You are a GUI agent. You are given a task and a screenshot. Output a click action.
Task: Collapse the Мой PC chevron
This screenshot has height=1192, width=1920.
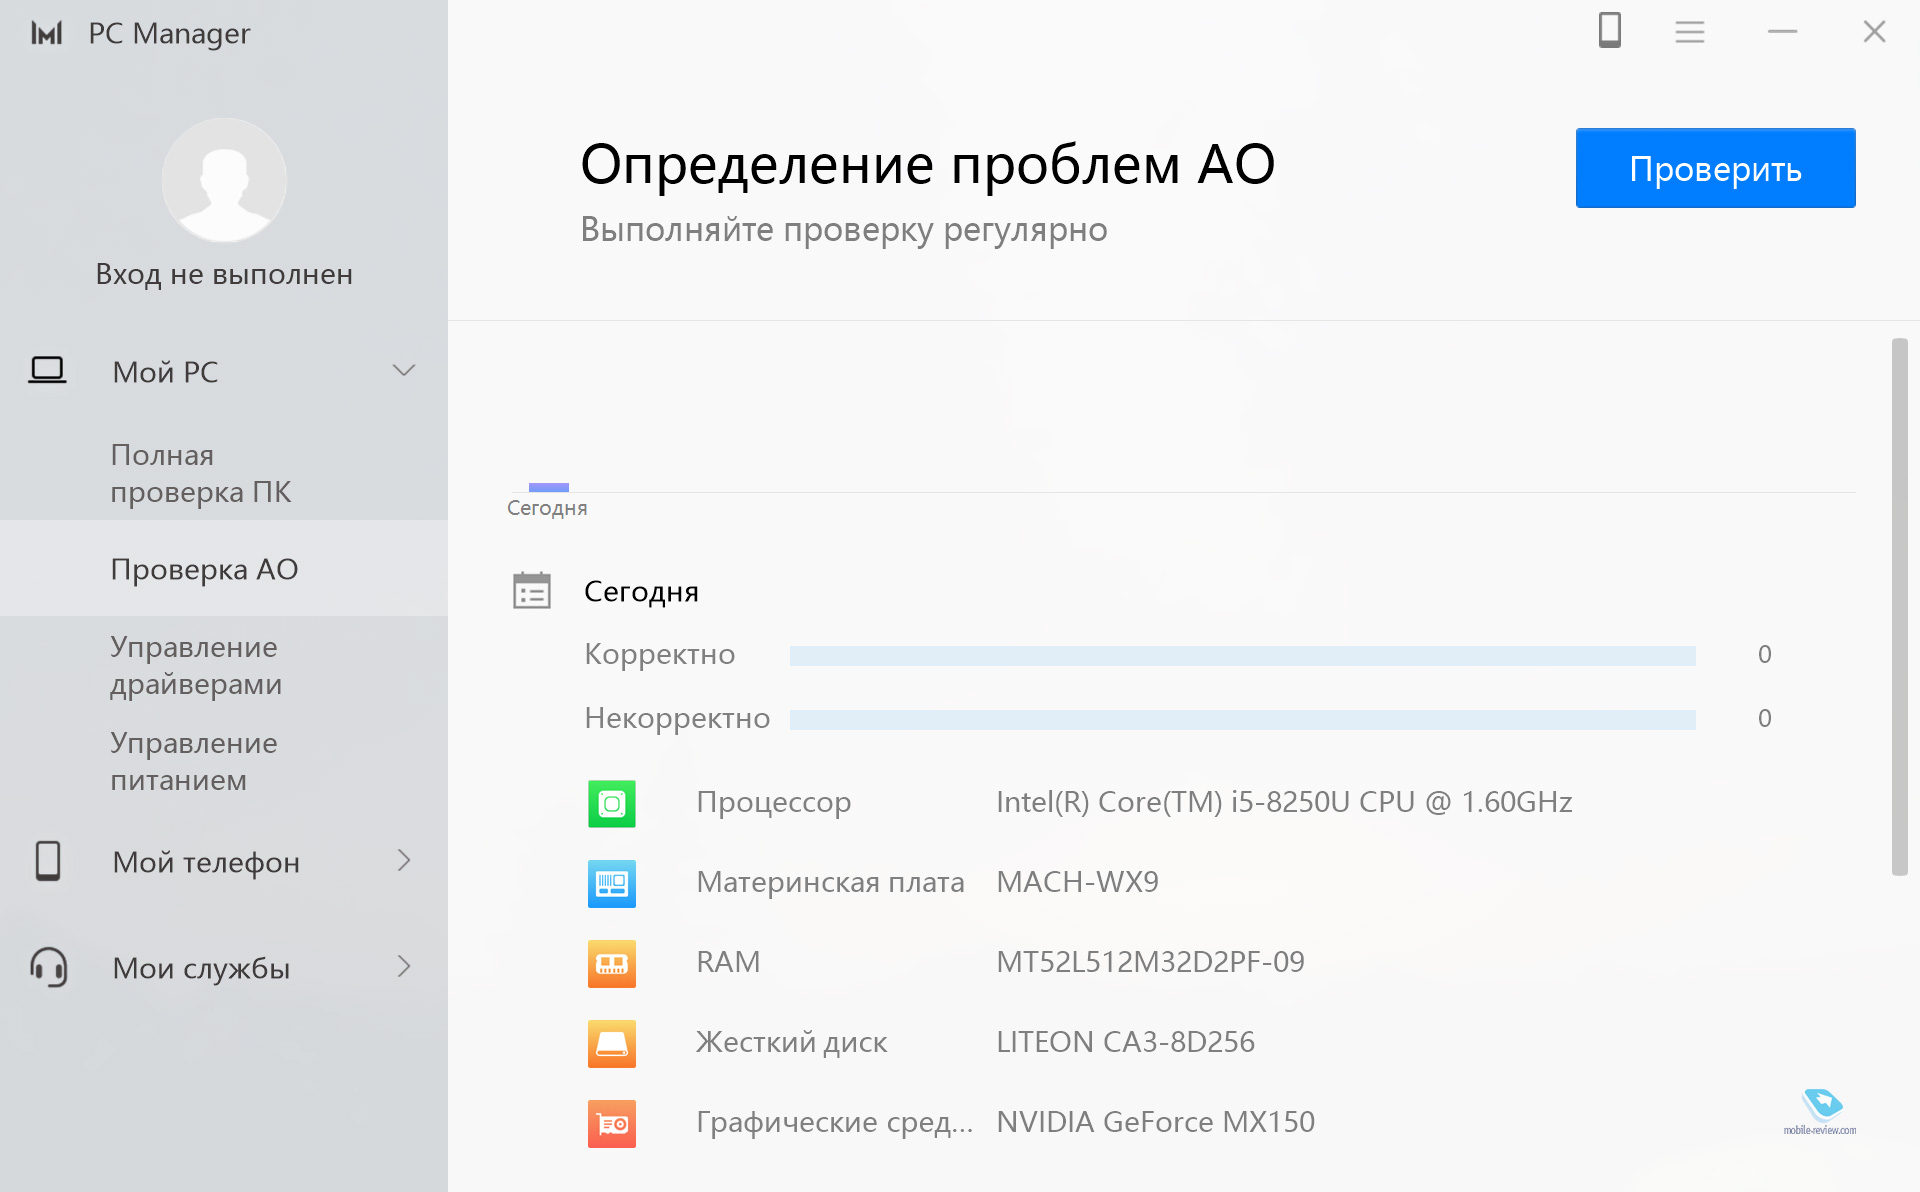pos(404,371)
